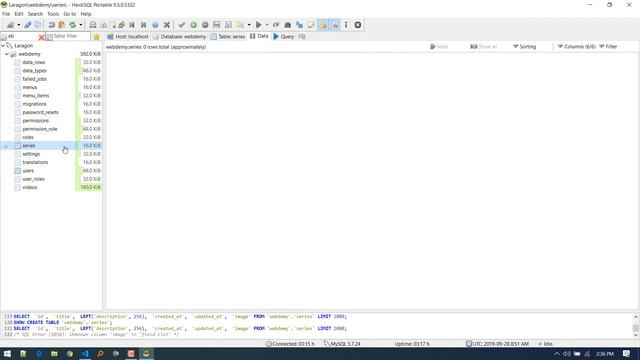
Task: Click the taskbar clock 2:36 PM
Action: click(604, 354)
